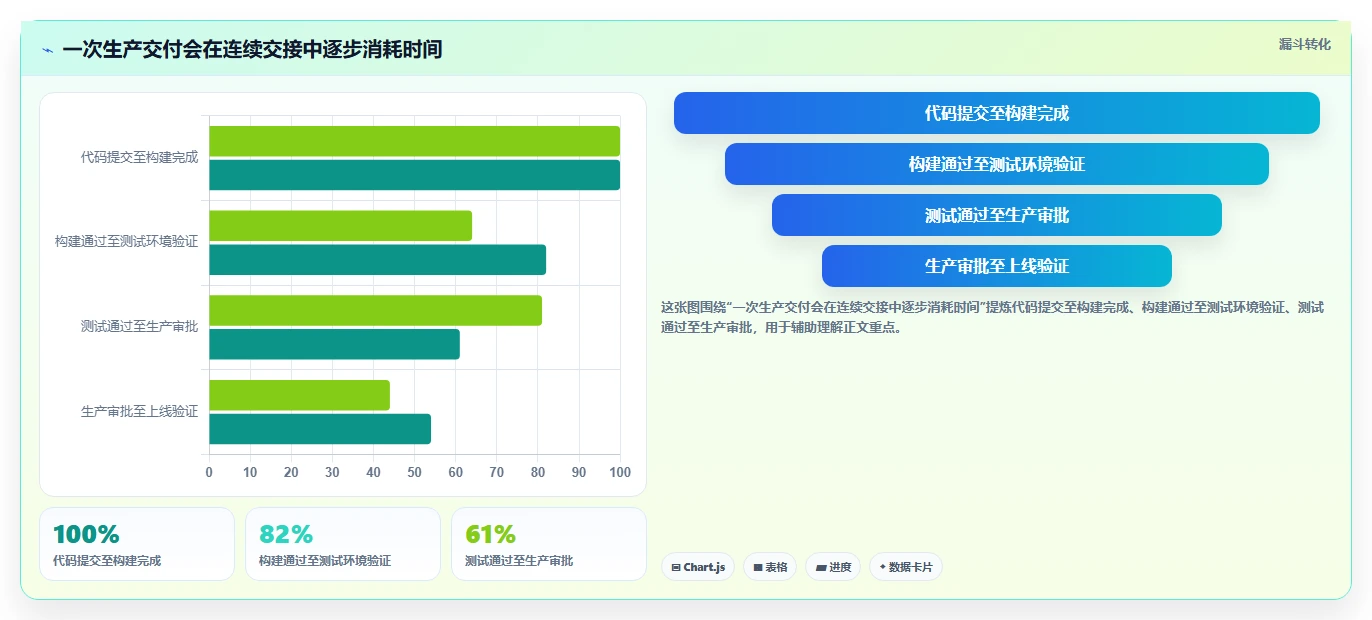Screen dimensions: 1372x620
Task: Click the x-axis tick label 100
Action: click(620, 472)
